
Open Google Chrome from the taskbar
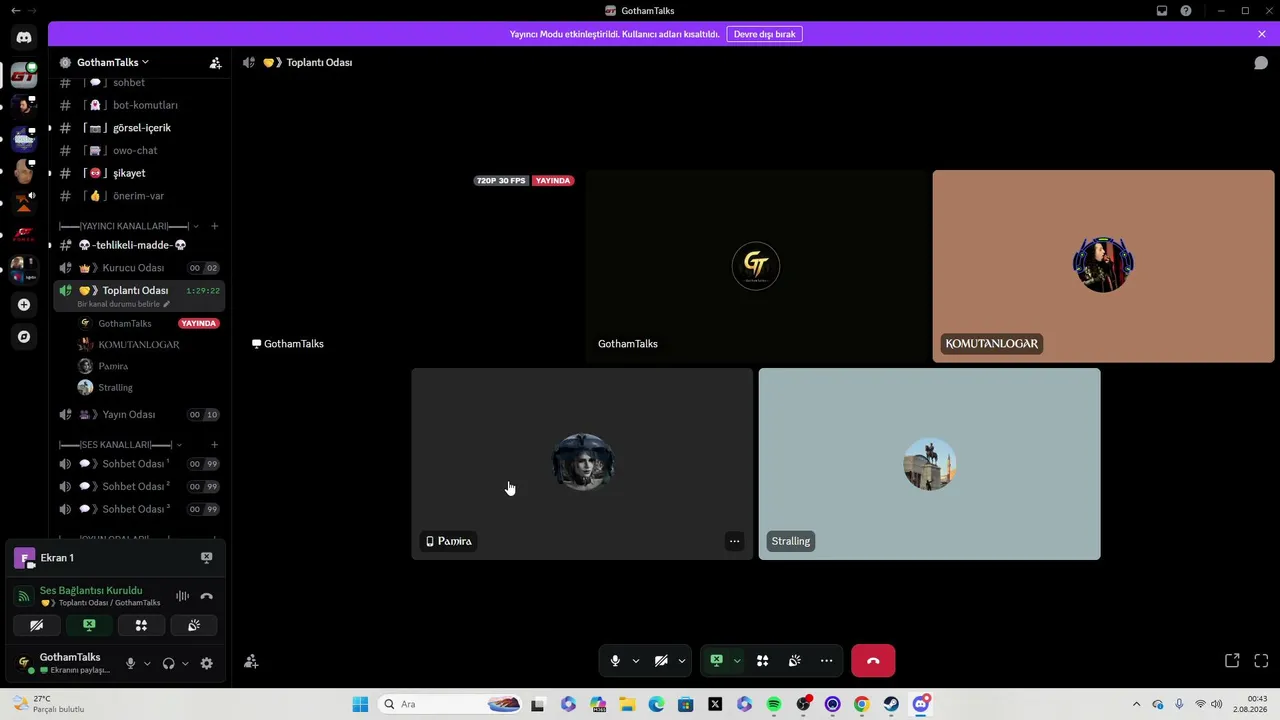pos(861,704)
